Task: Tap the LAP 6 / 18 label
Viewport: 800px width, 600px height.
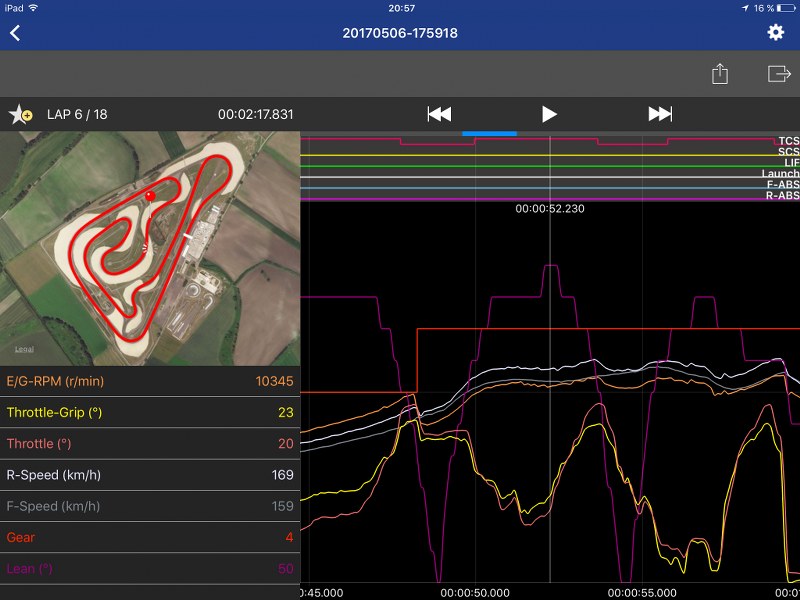Action: 77,114
